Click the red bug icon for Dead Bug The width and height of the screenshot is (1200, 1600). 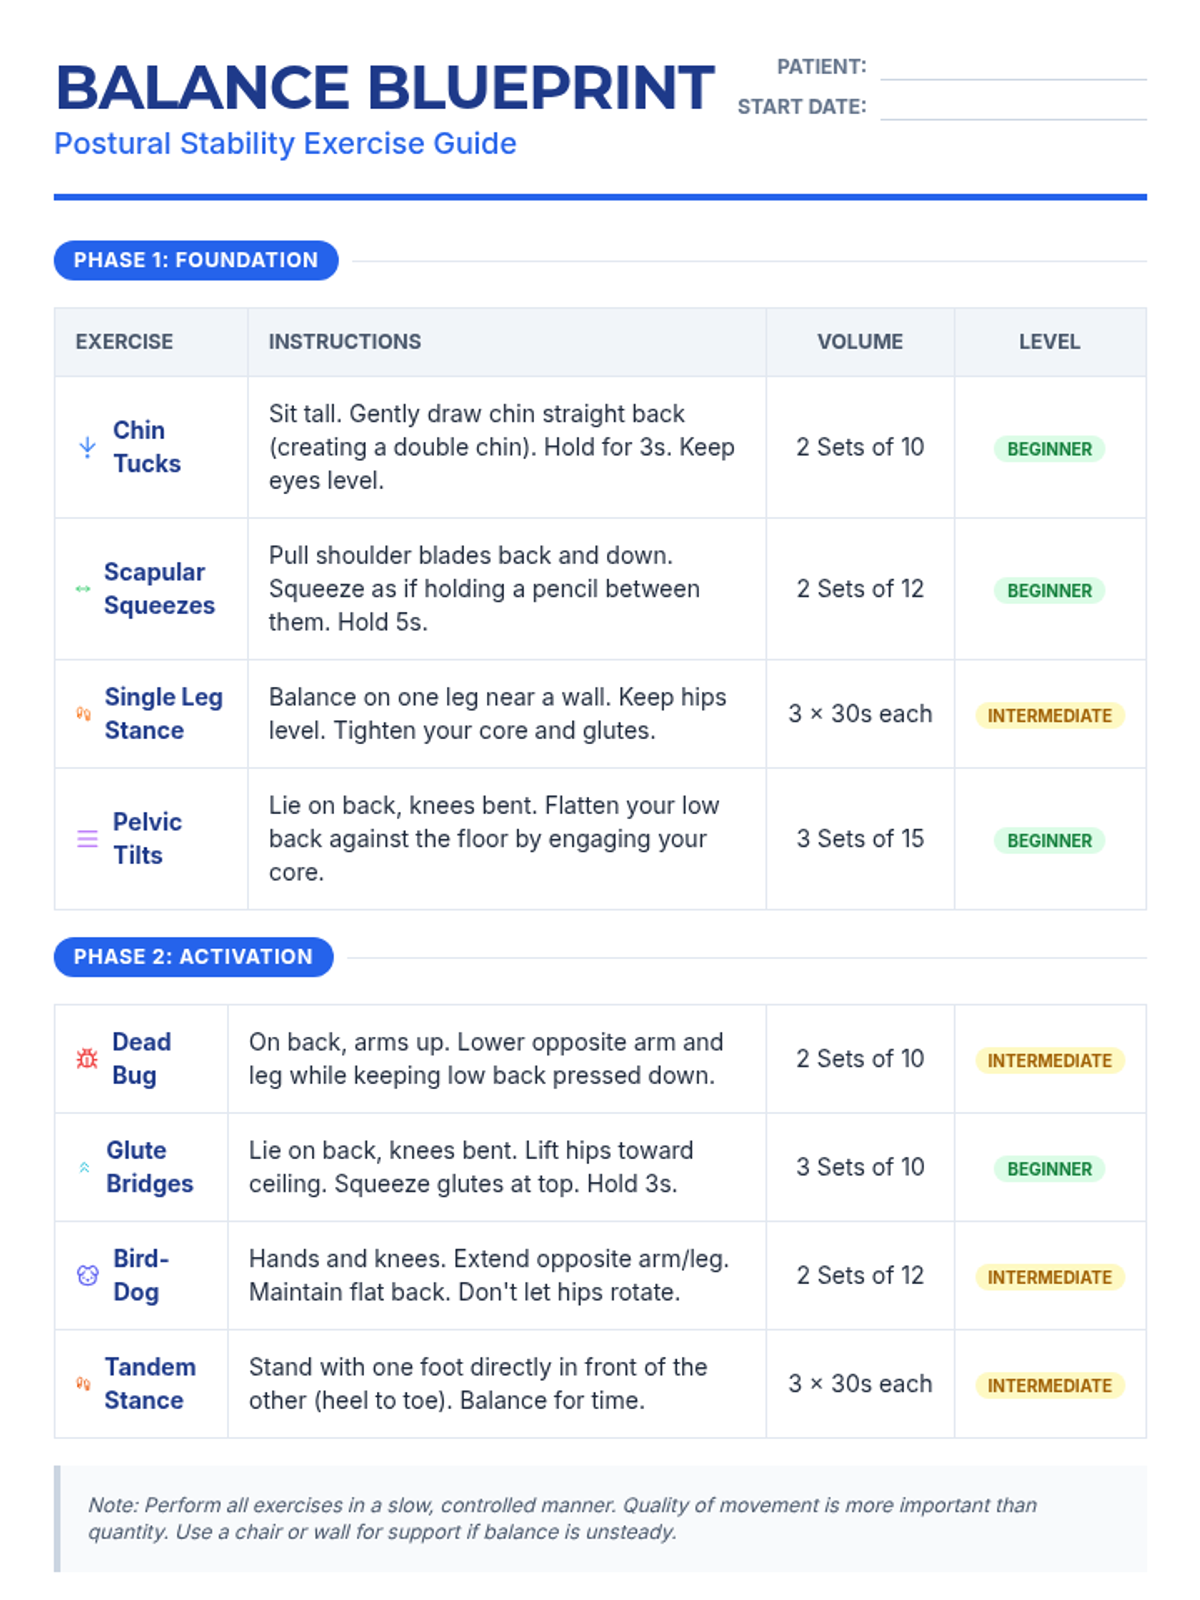[x=87, y=1059]
